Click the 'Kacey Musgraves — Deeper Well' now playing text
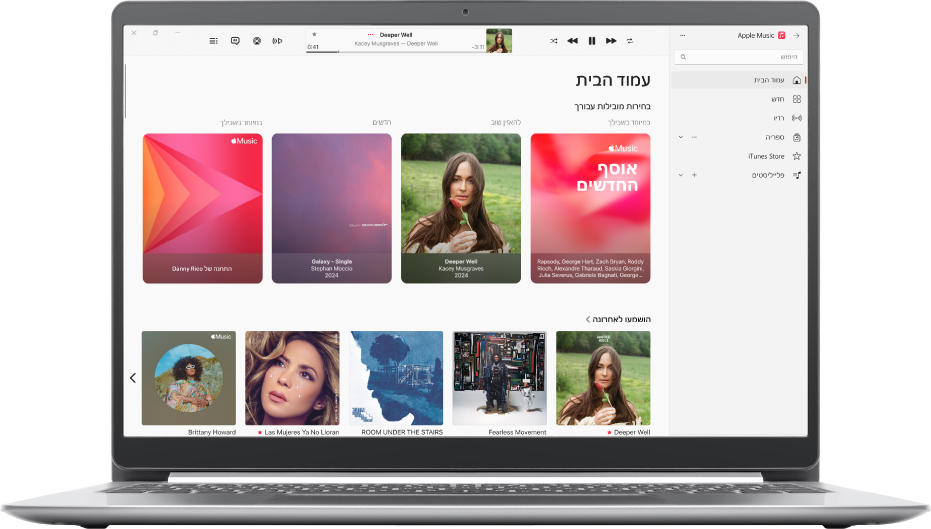The width and height of the screenshot is (931, 529). pyautogui.click(x=396, y=43)
